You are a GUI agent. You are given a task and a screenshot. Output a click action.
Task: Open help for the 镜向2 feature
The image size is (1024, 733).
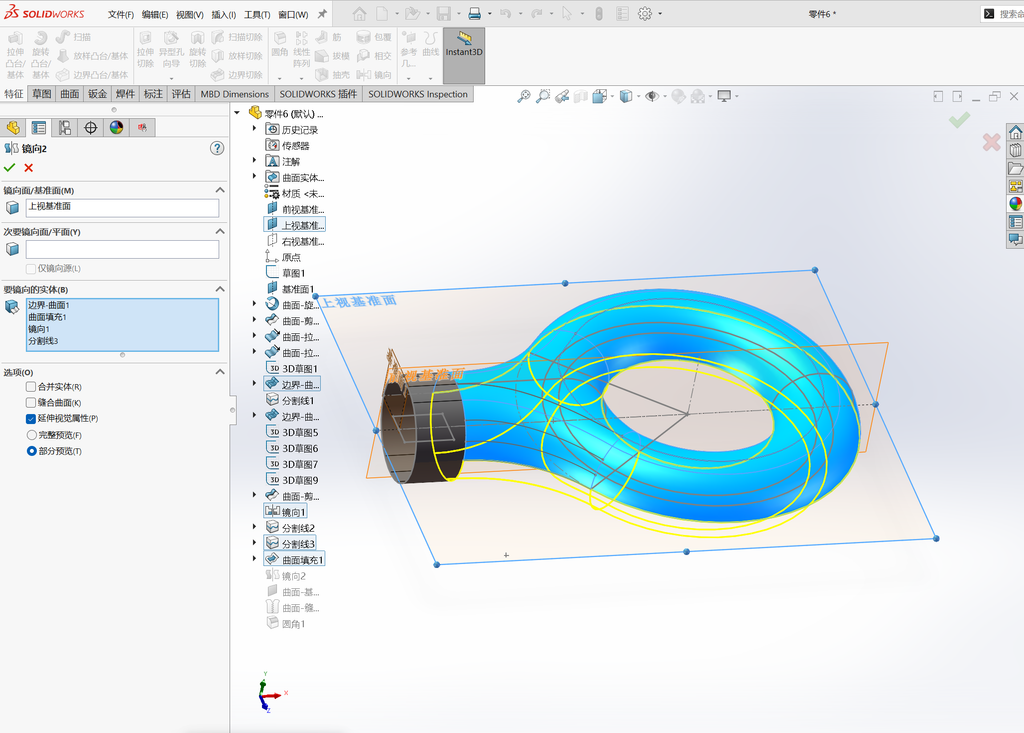point(217,148)
